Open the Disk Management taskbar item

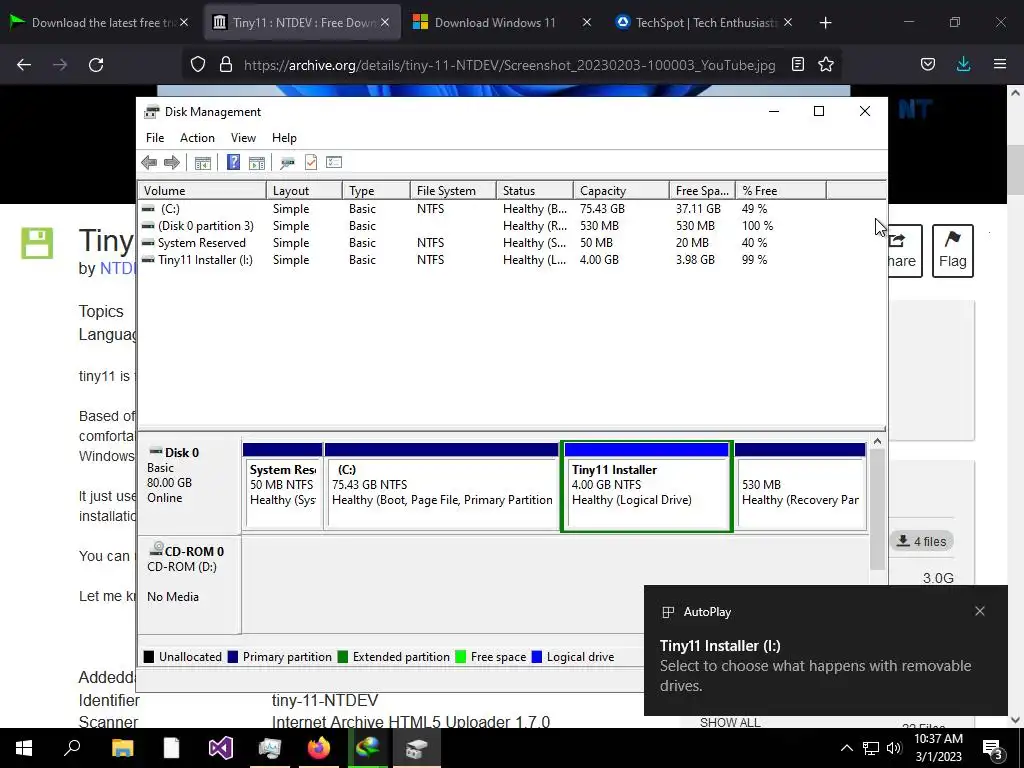click(x=417, y=748)
